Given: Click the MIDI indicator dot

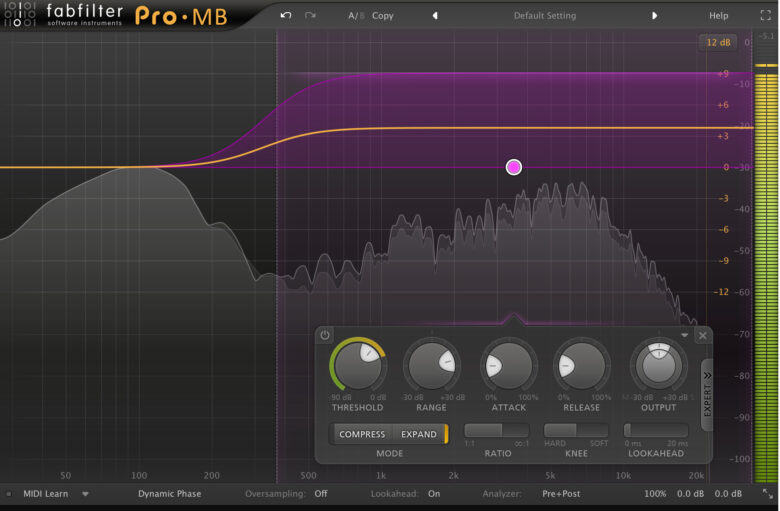Looking at the screenshot, I should click(x=9, y=494).
